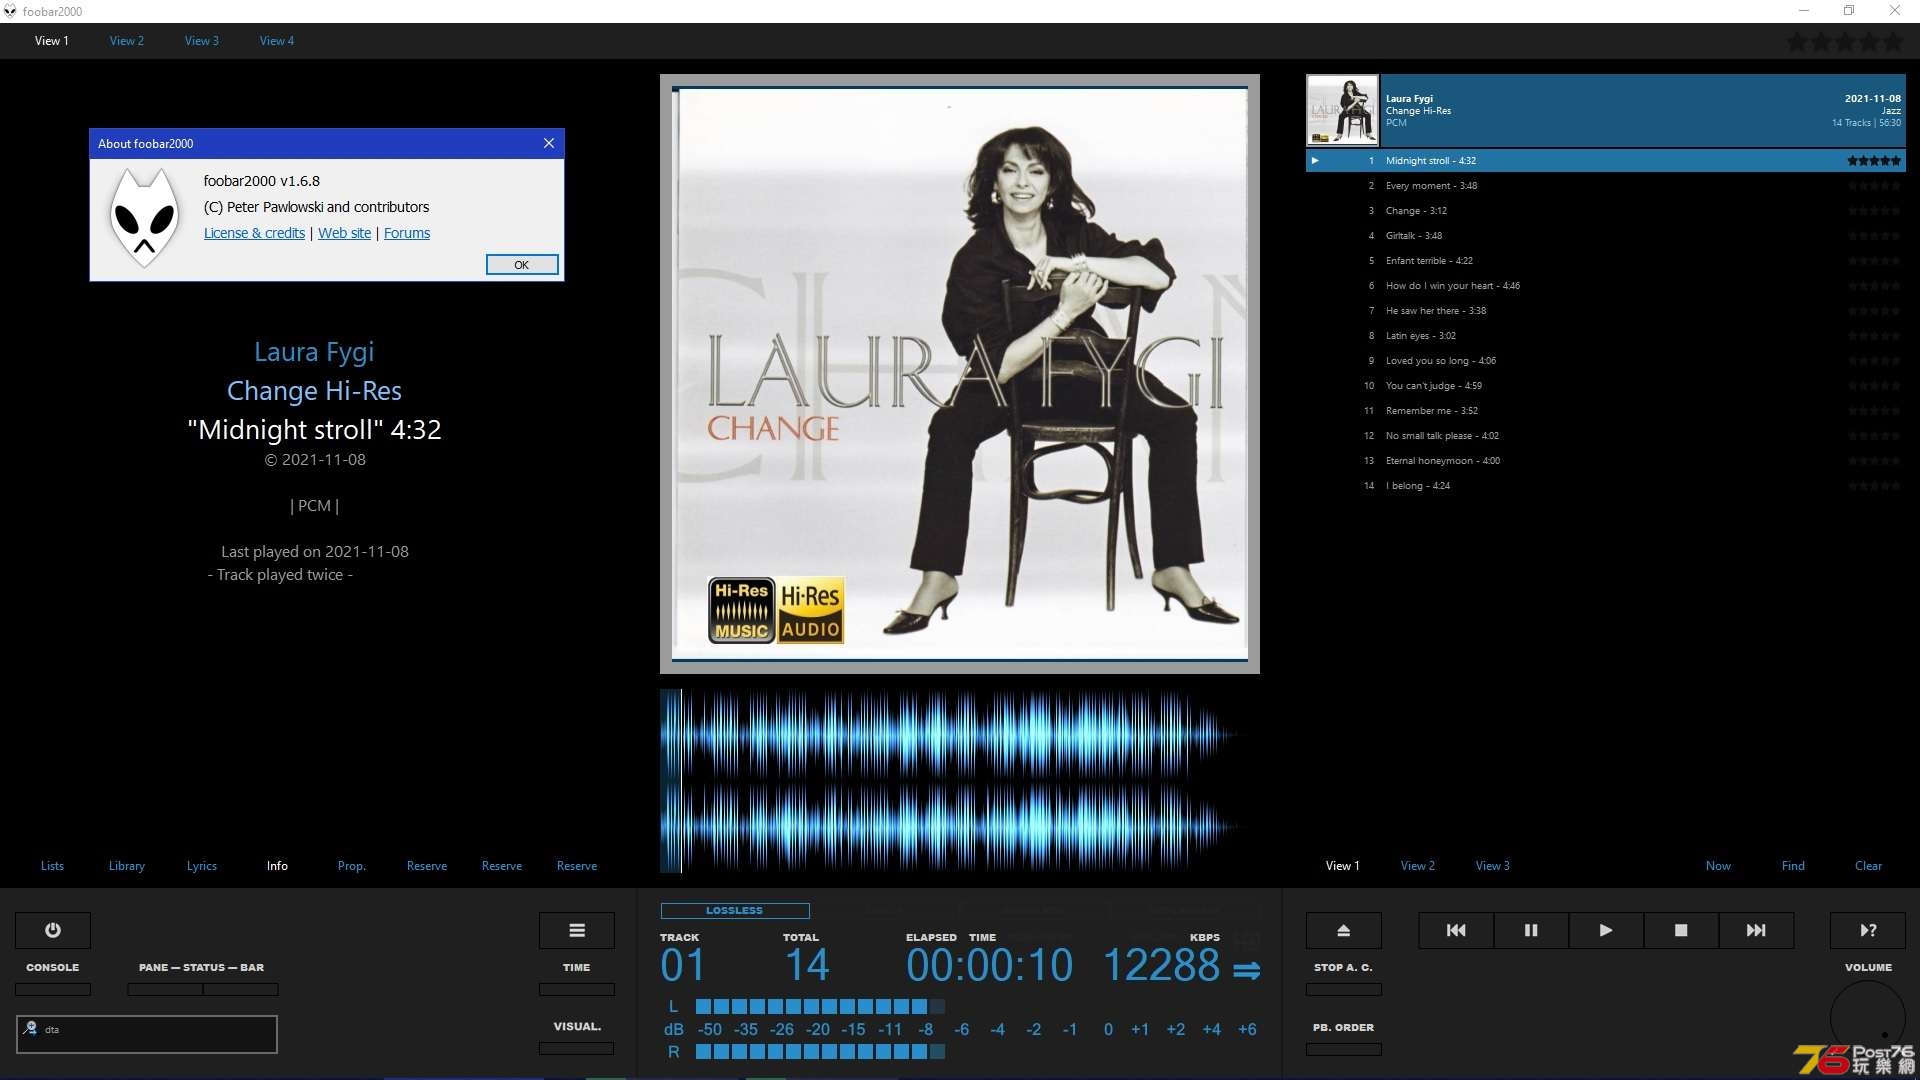Click the first Reserve tab in panel tabs
This screenshot has width=1920, height=1080.
tap(427, 866)
